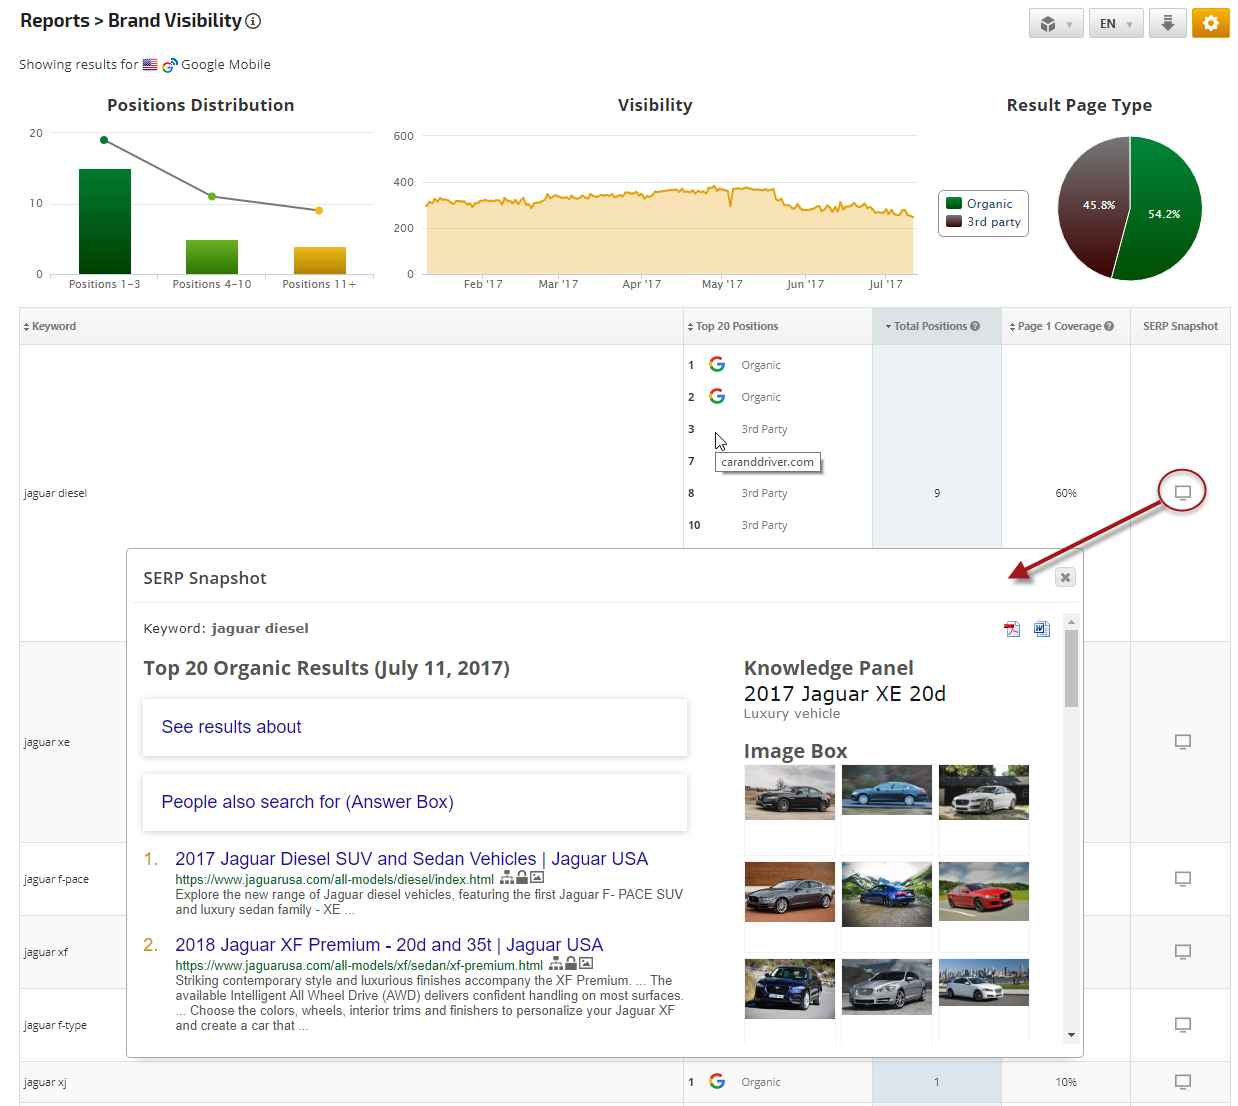Open the orange settings gear button
Viewport: 1238px width, 1106px height.
pyautogui.click(x=1210, y=23)
